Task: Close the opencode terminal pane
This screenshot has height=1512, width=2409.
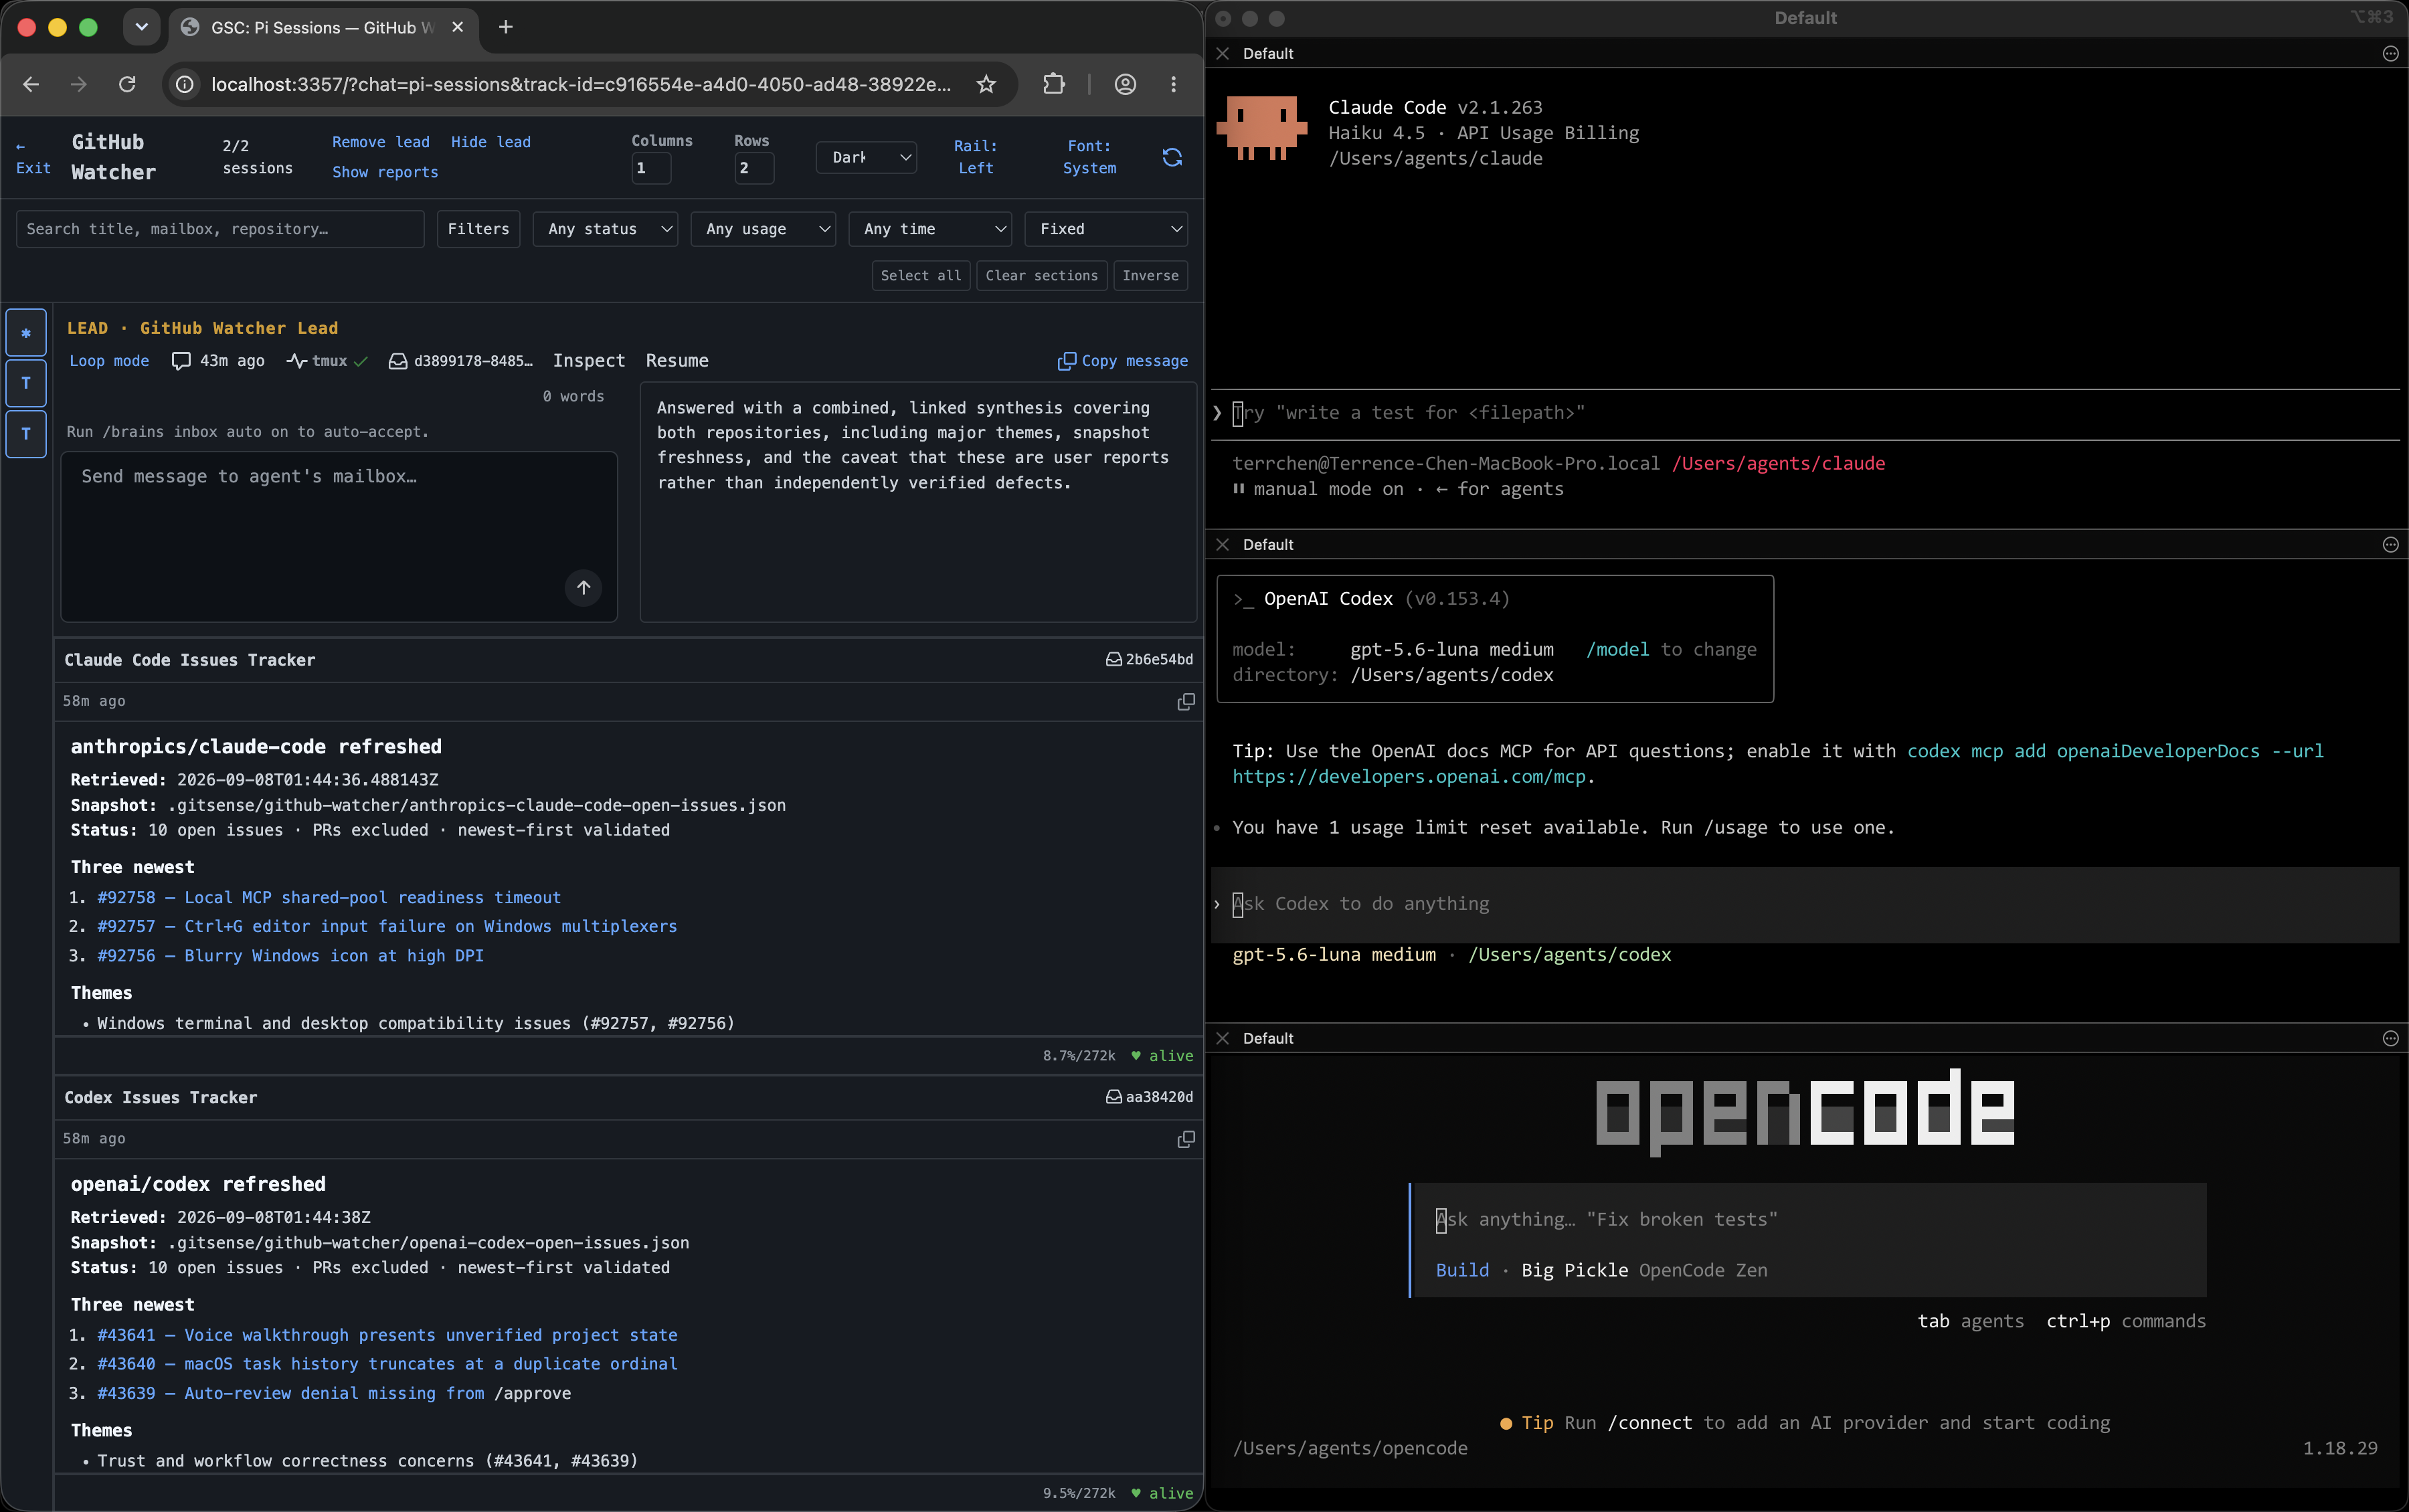Action: [x=1222, y=1039]
